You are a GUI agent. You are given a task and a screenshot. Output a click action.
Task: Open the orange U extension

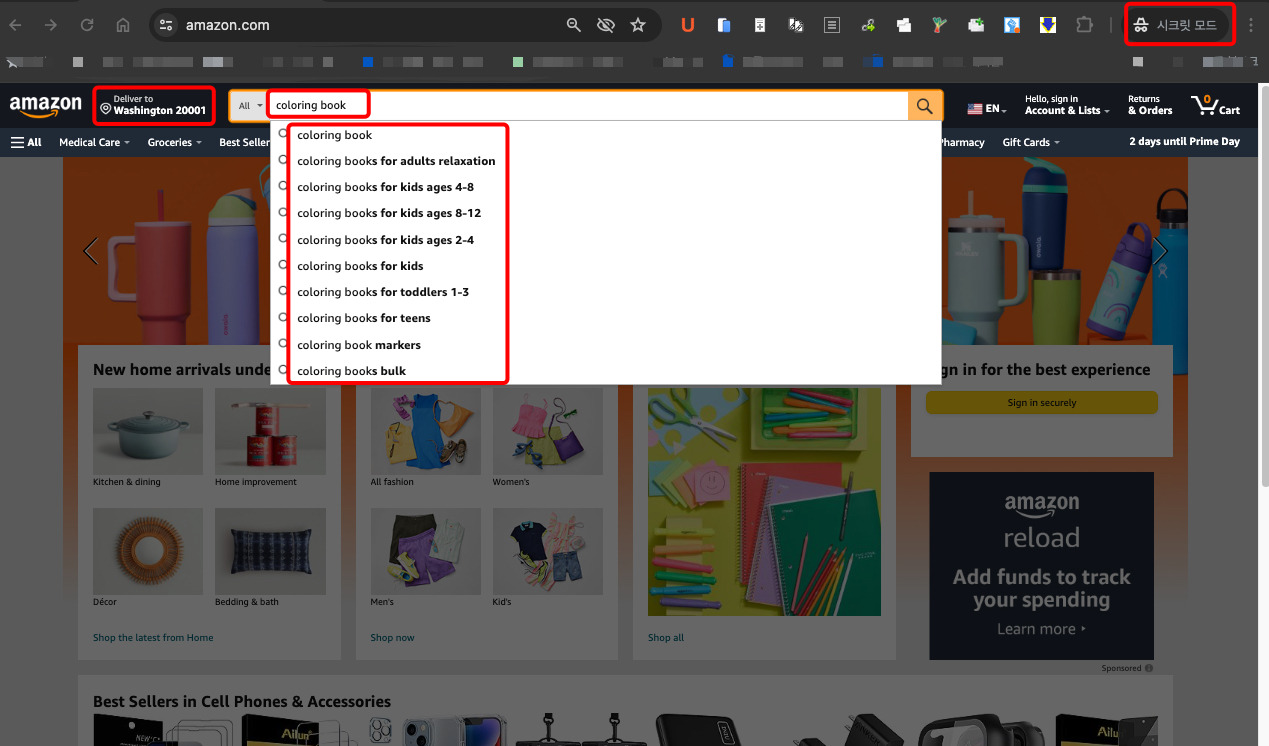point(688,25)
